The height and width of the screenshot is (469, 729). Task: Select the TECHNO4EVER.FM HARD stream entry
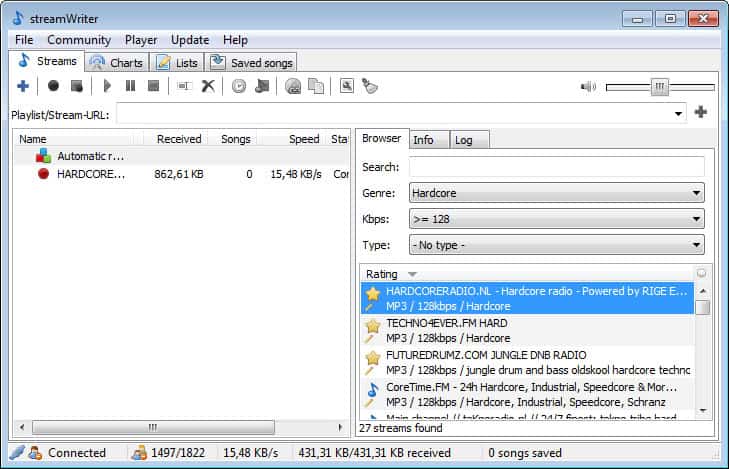click(x=528, y=330)
